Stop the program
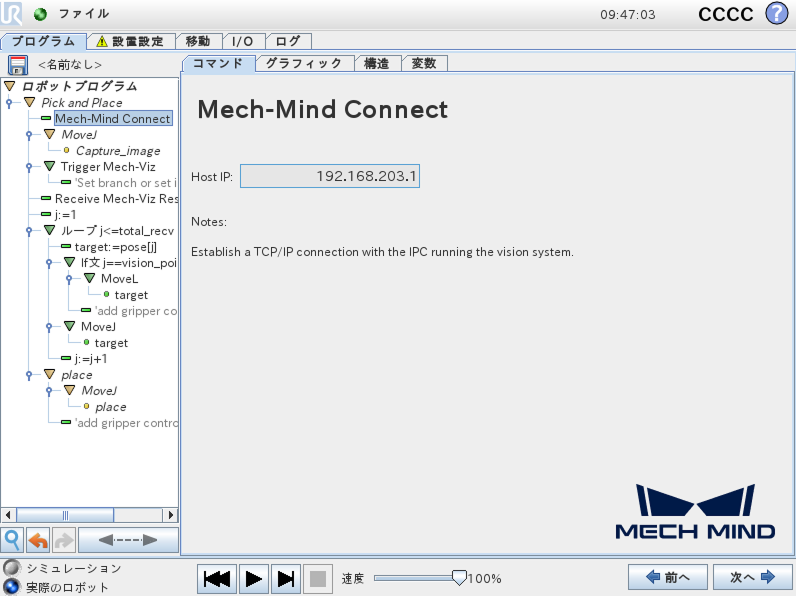 click(x=318, y=579)
